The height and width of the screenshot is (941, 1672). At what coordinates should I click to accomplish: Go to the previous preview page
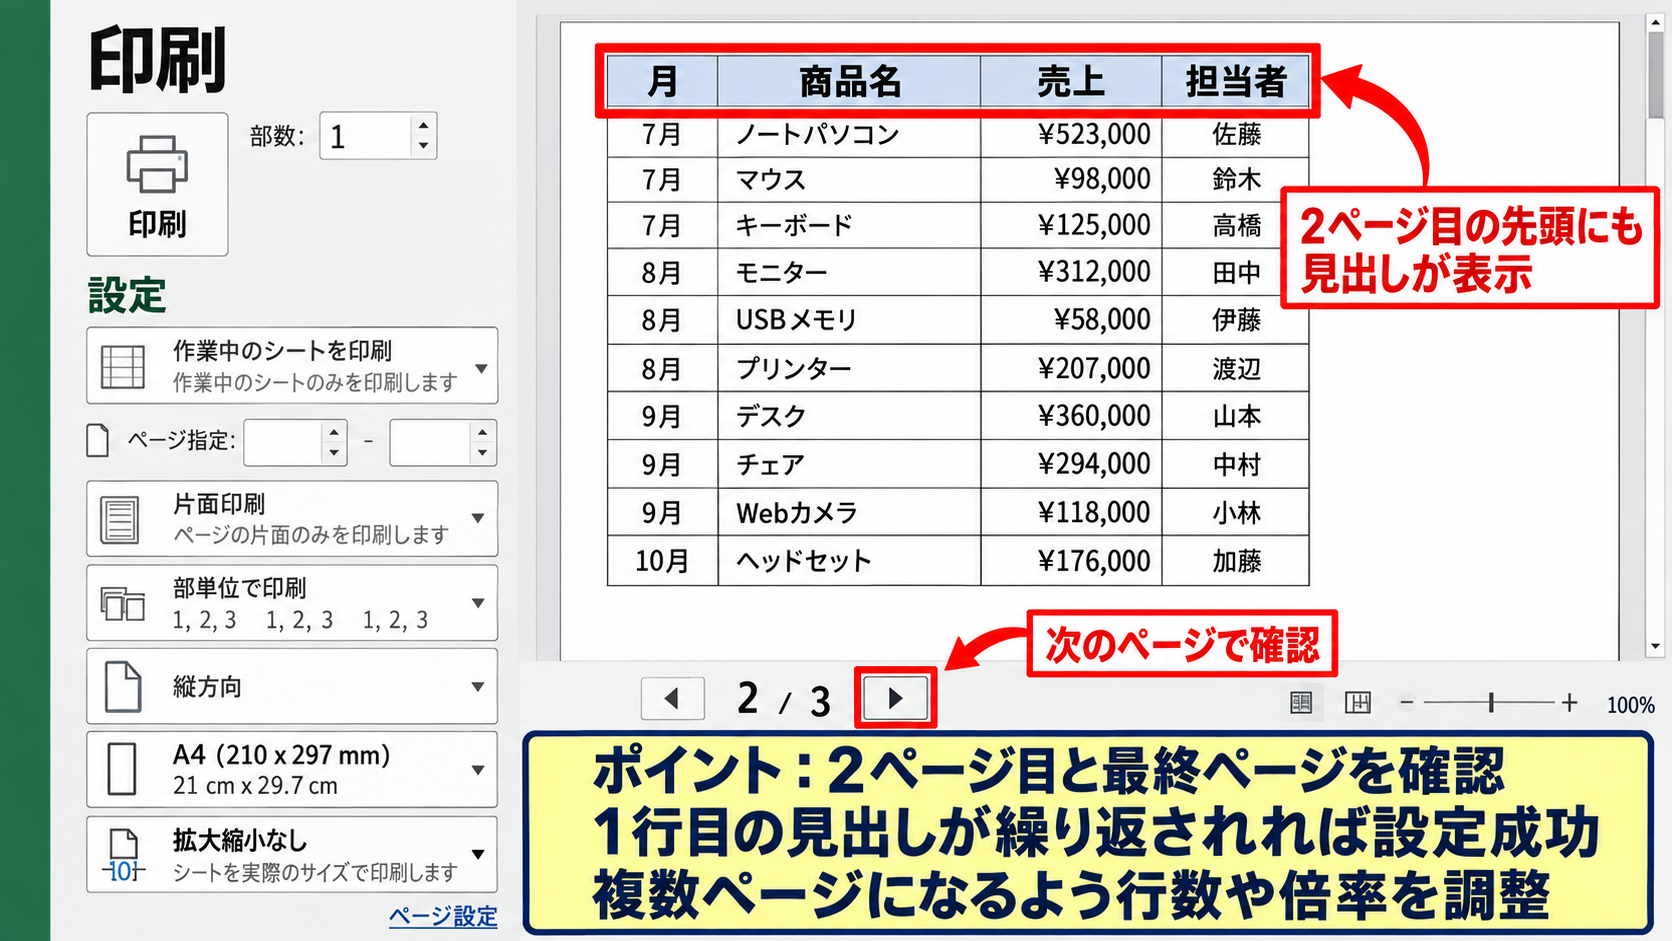tap(672, 698)
